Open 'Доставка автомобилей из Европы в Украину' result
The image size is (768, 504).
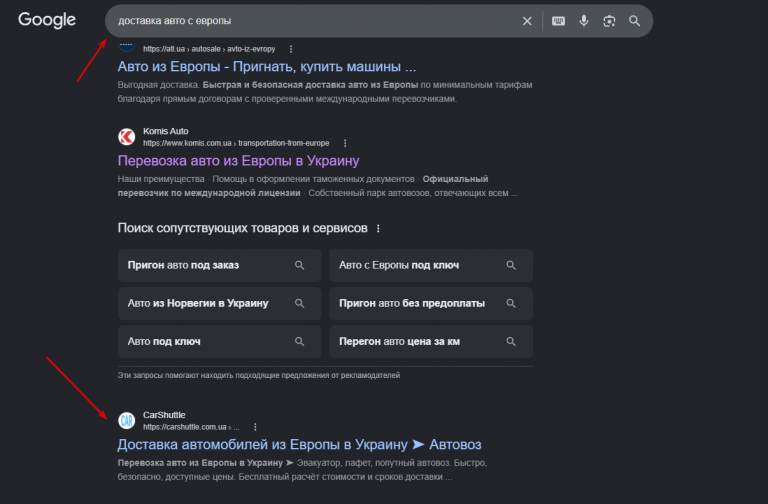[299, 444]
